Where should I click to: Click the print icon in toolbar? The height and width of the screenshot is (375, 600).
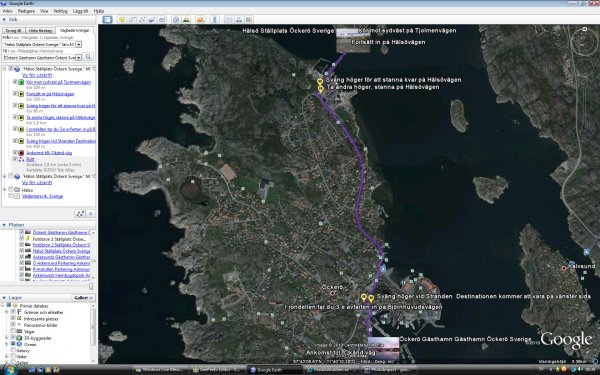click(239, 20)
